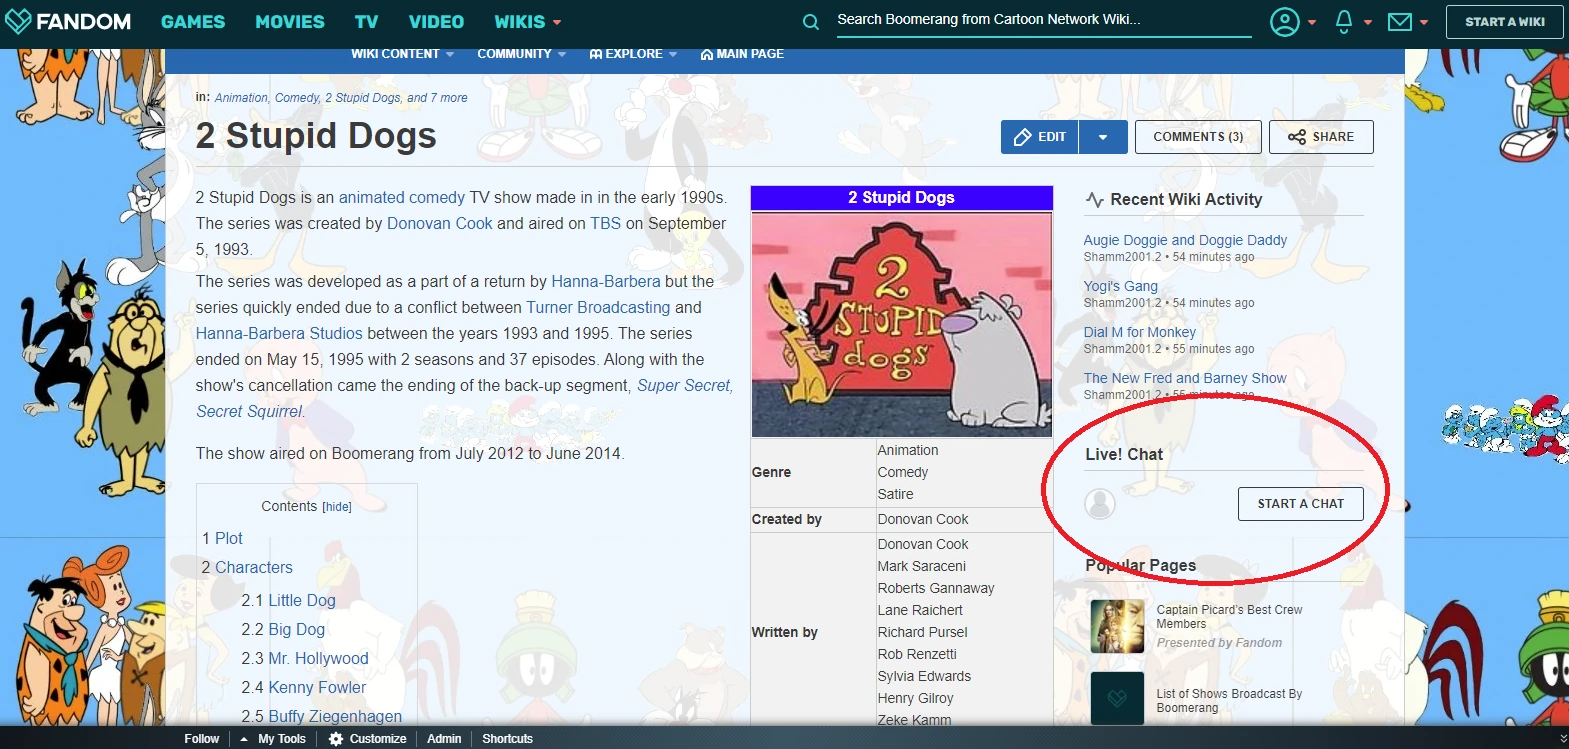Open the Super Secret, Secret Squirrel link
This screenshot has width=1569, height=749.
464,398
